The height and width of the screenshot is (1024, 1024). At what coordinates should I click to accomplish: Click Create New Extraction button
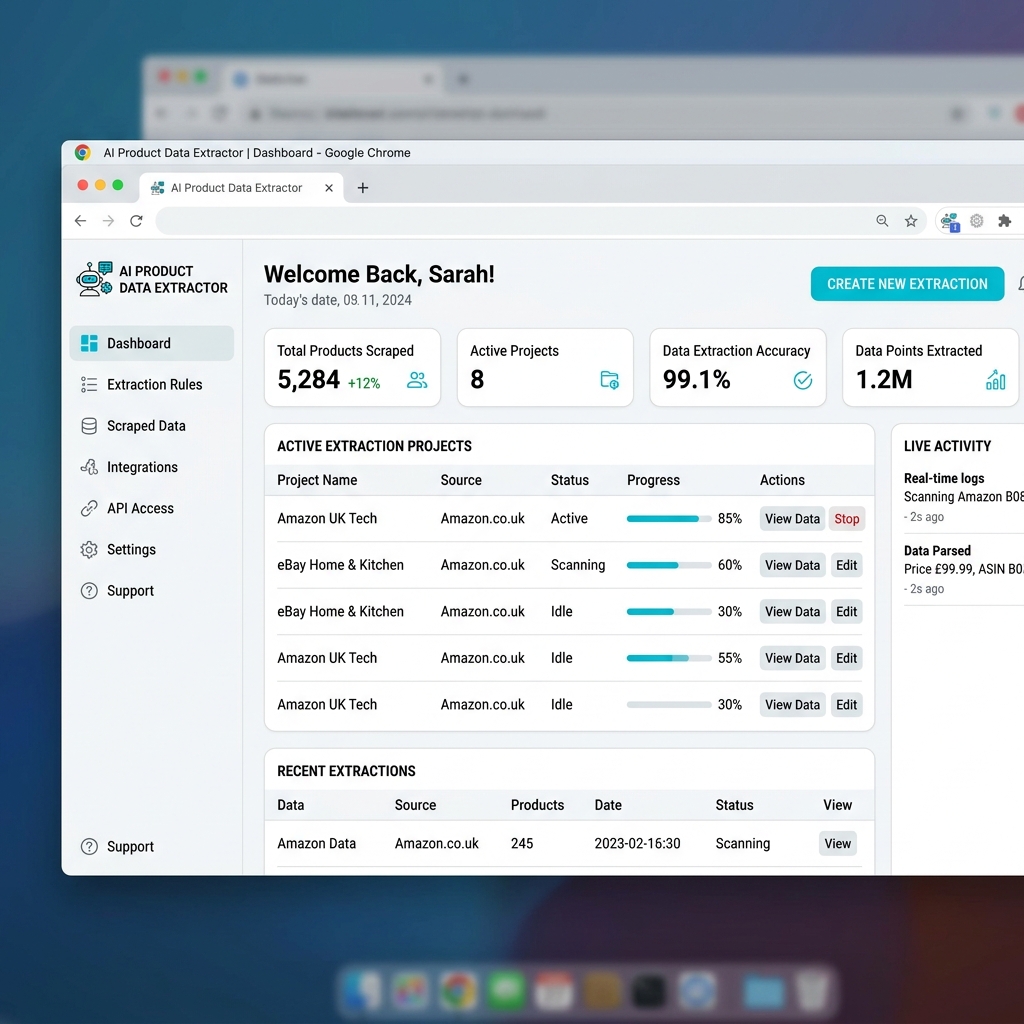907,283
